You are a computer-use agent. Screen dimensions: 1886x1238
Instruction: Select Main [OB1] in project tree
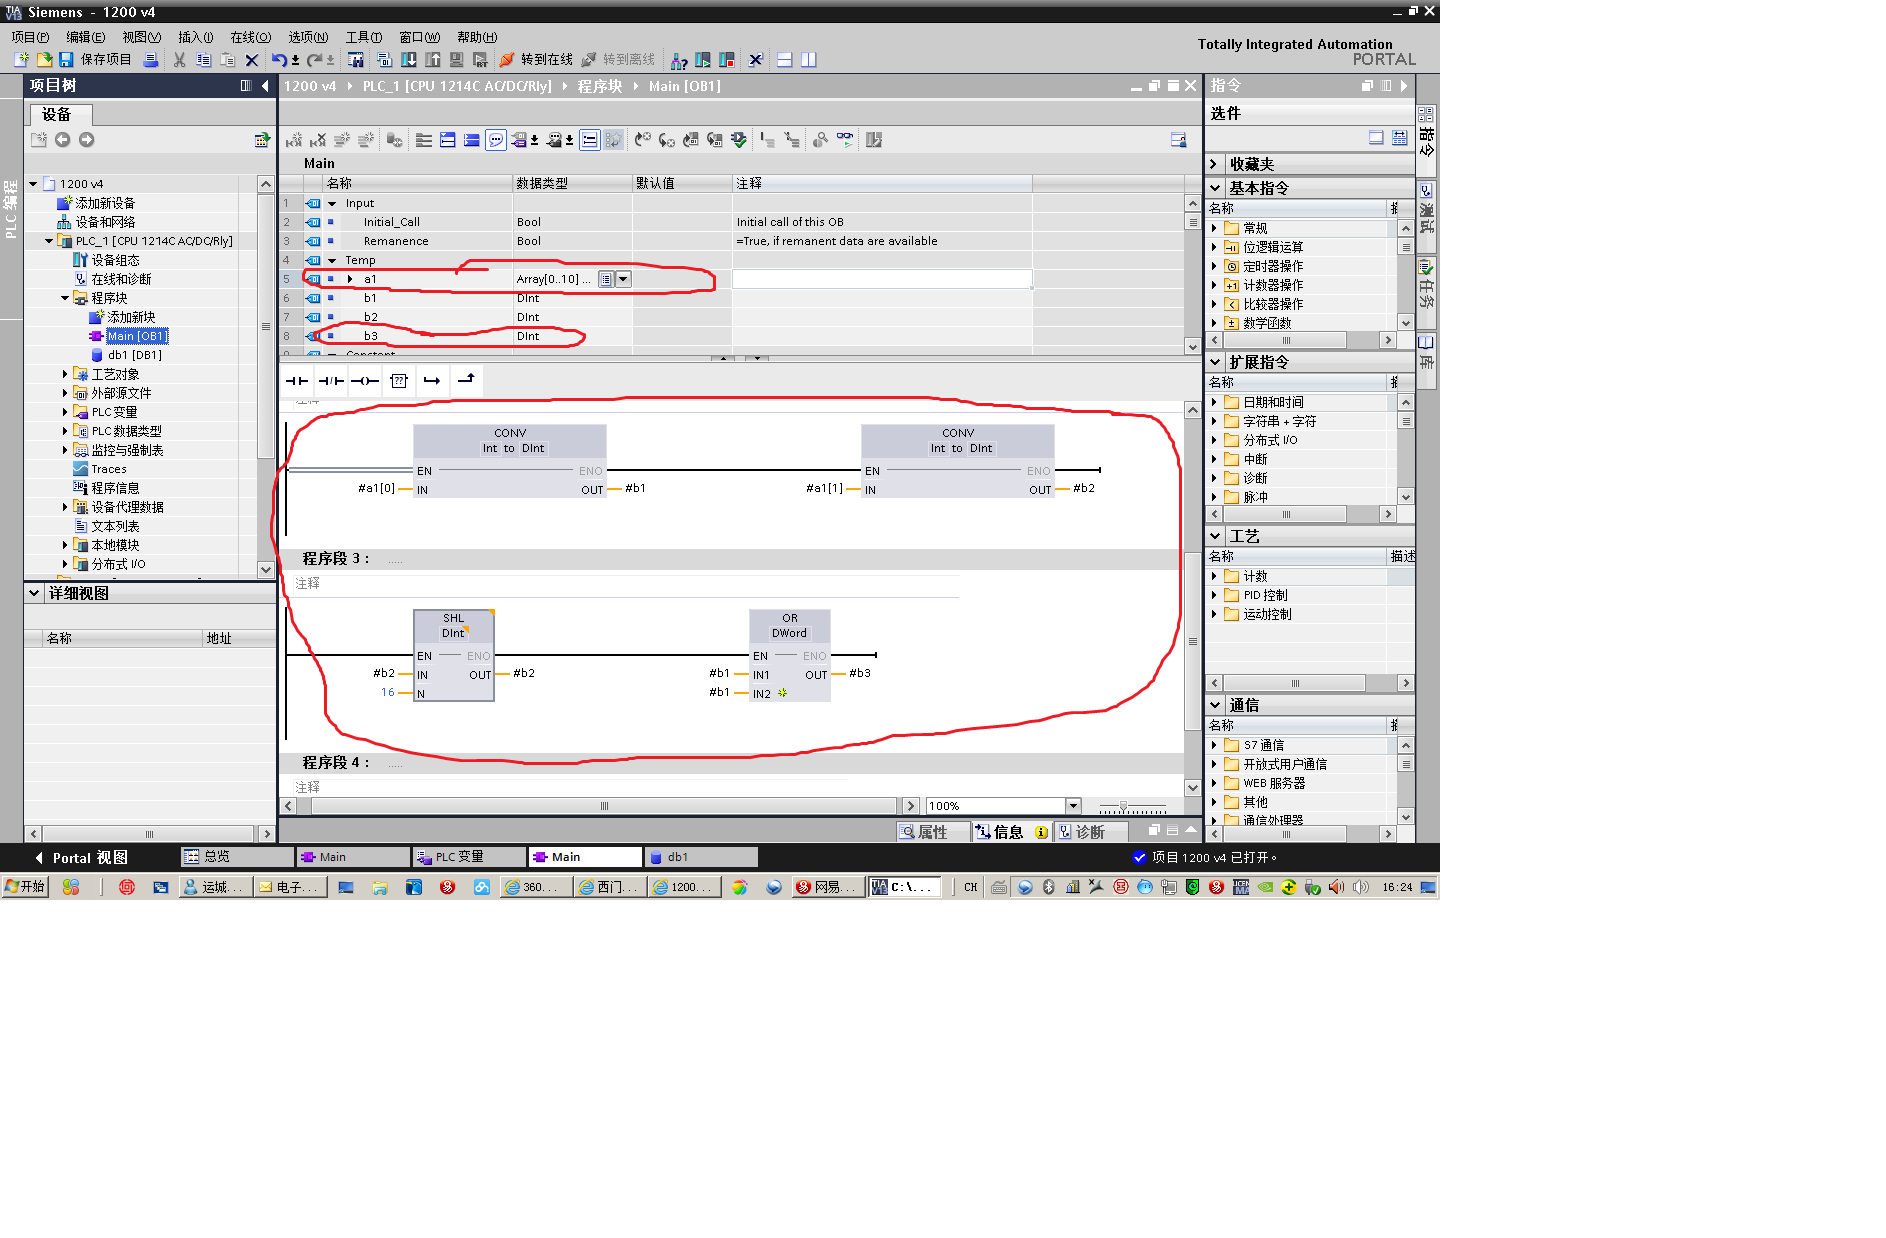pos(137,336)
